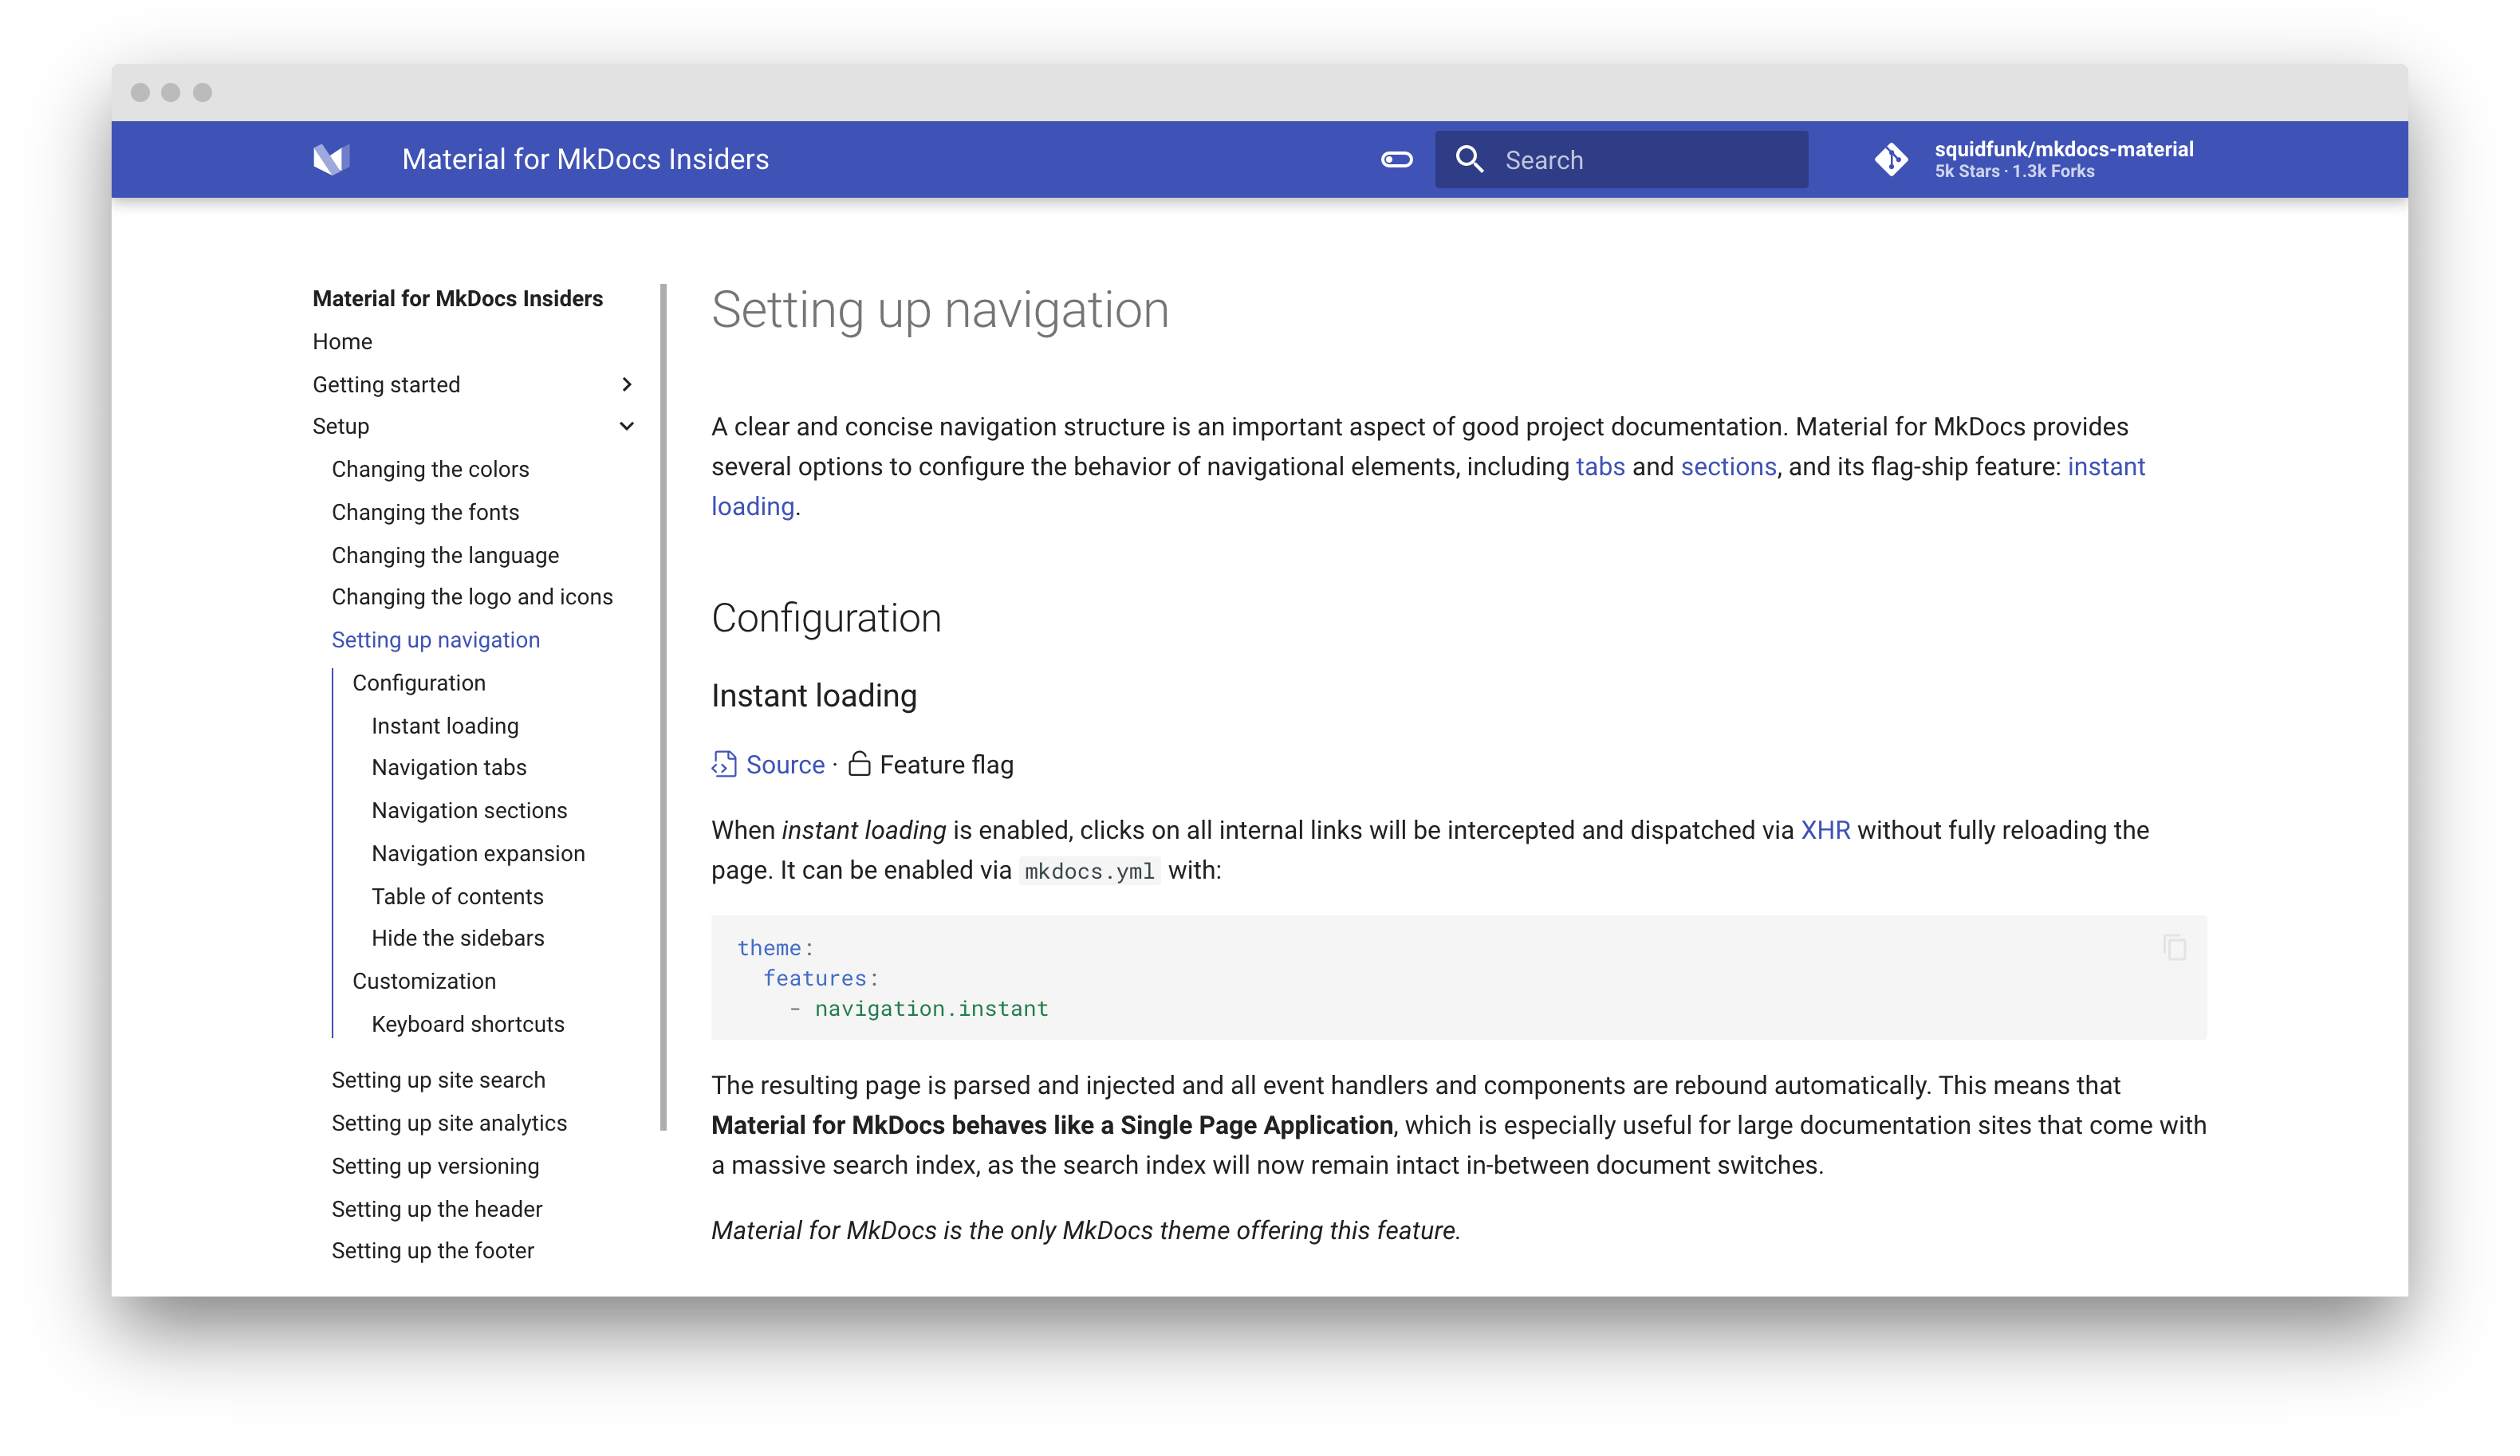Toggle the dark/light color palette switch
The width and height of the screenshot is (2520, 1456).
coord(1396,159)
